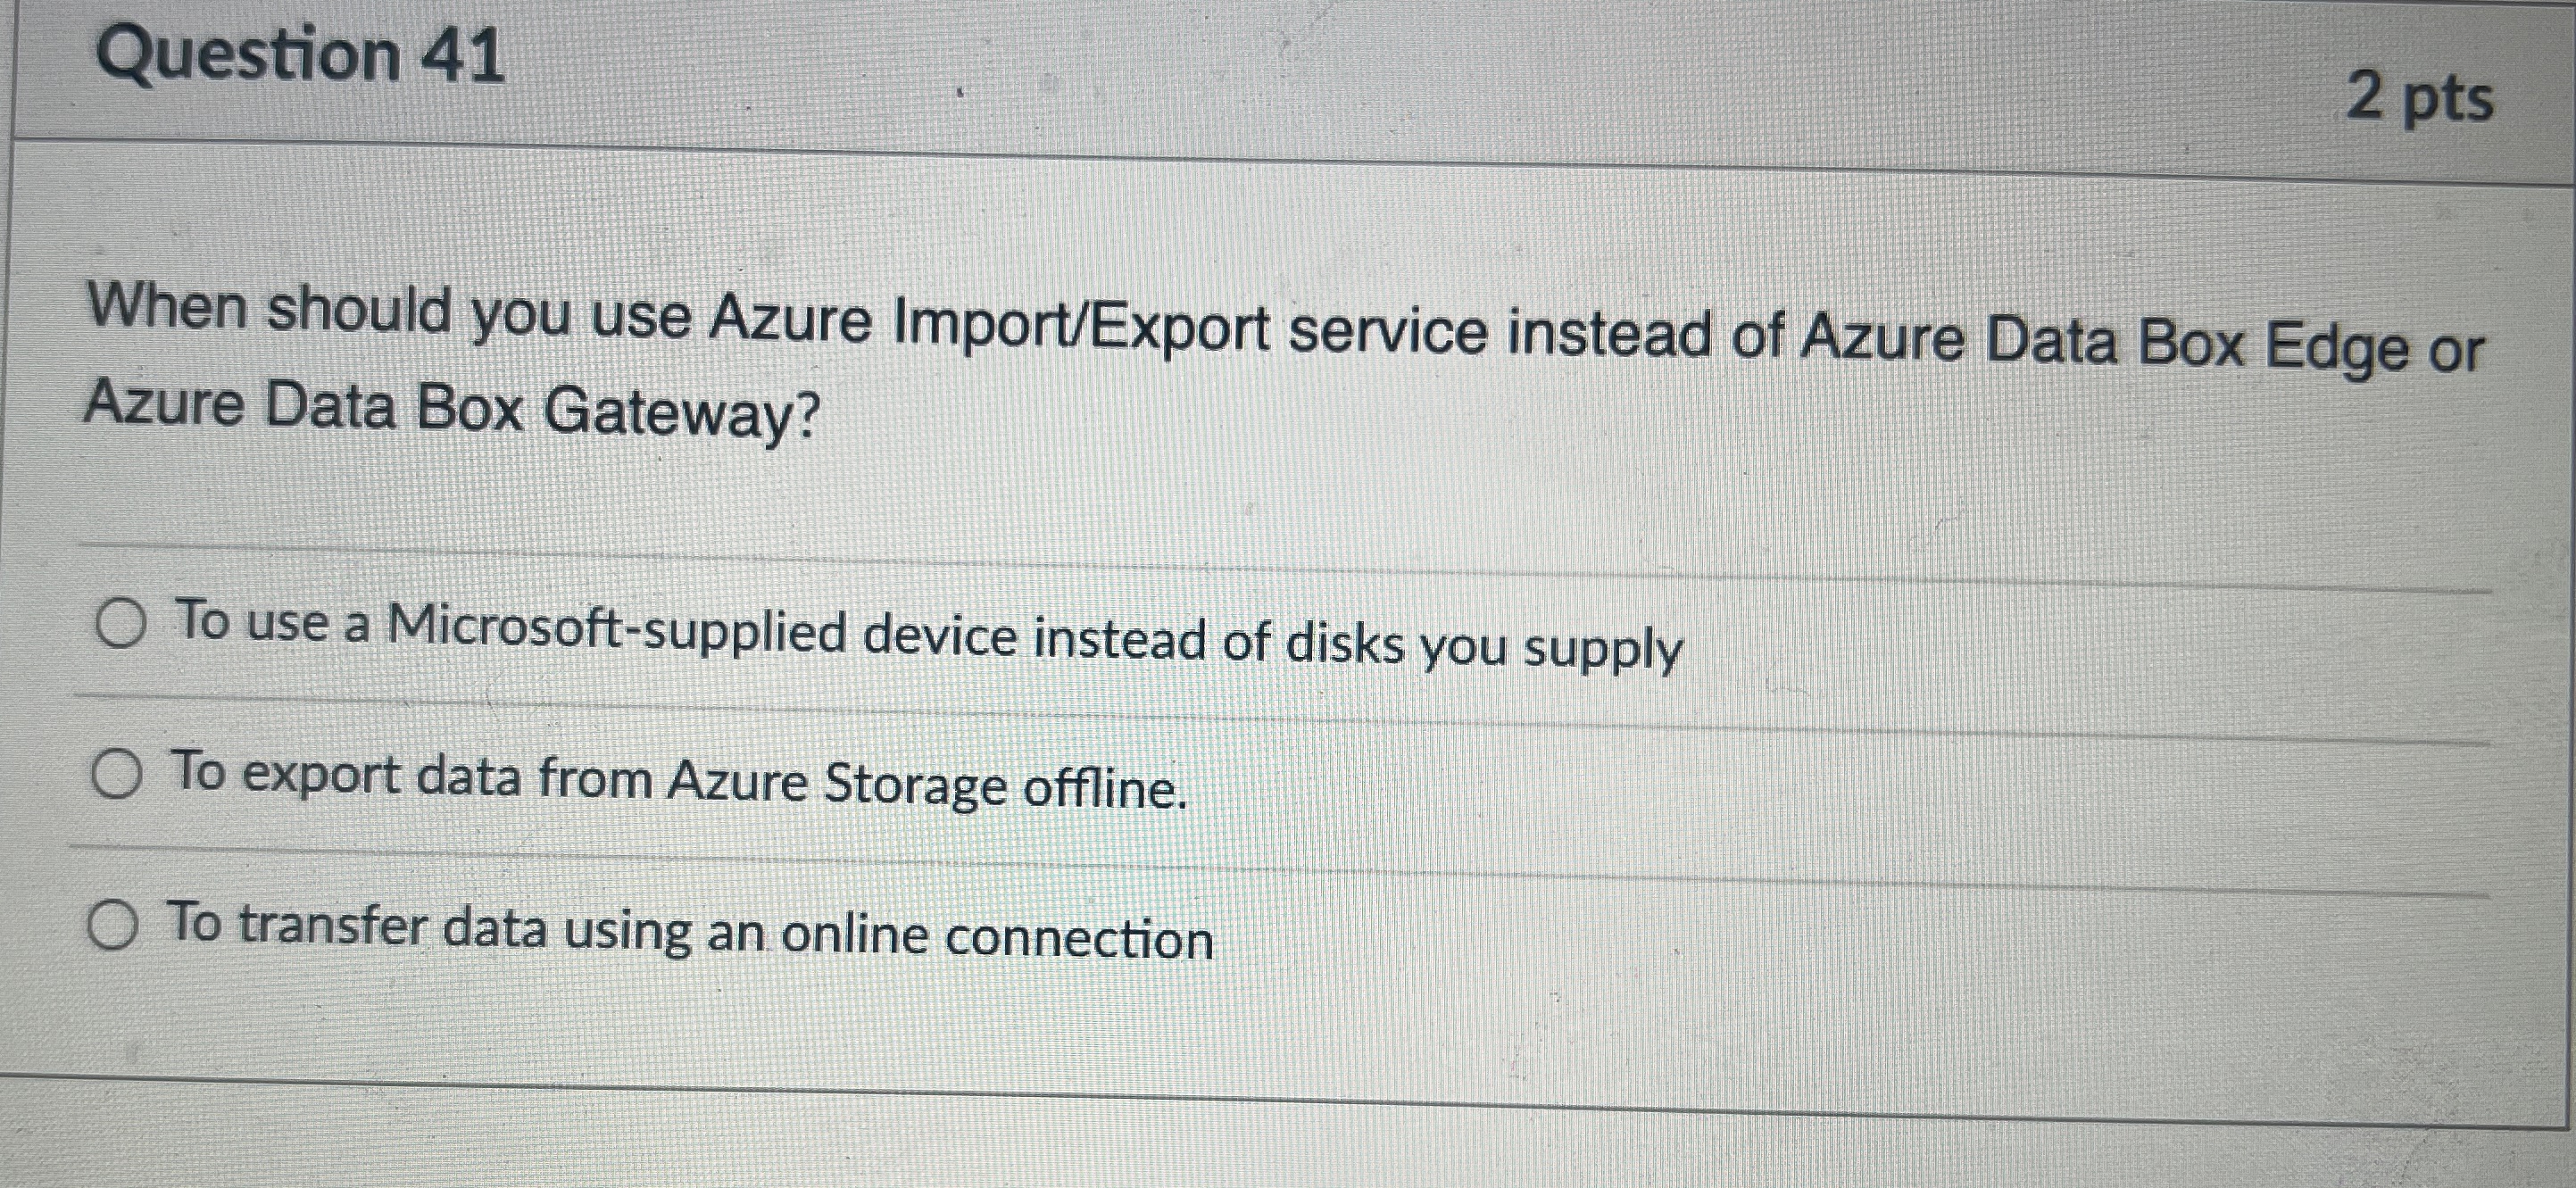Select the online connection radio button
The width and height of the screenshot is (2576, 1188).
113,925
